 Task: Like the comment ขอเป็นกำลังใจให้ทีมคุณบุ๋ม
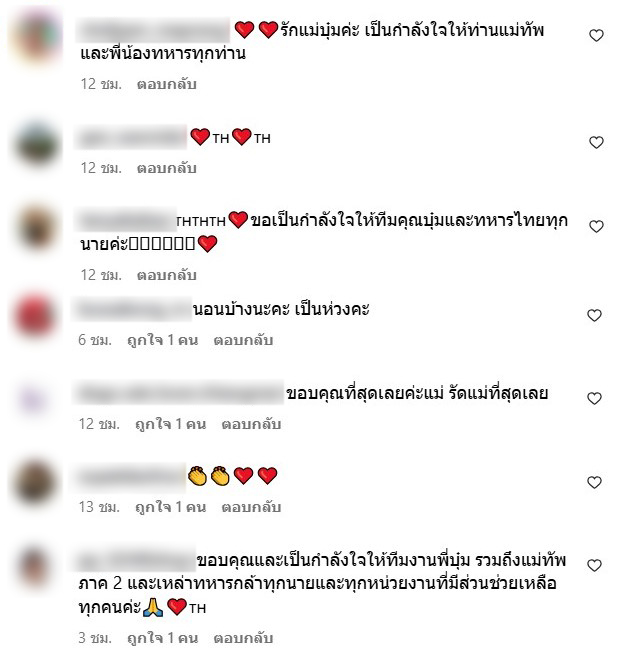(x=596, y=226)
